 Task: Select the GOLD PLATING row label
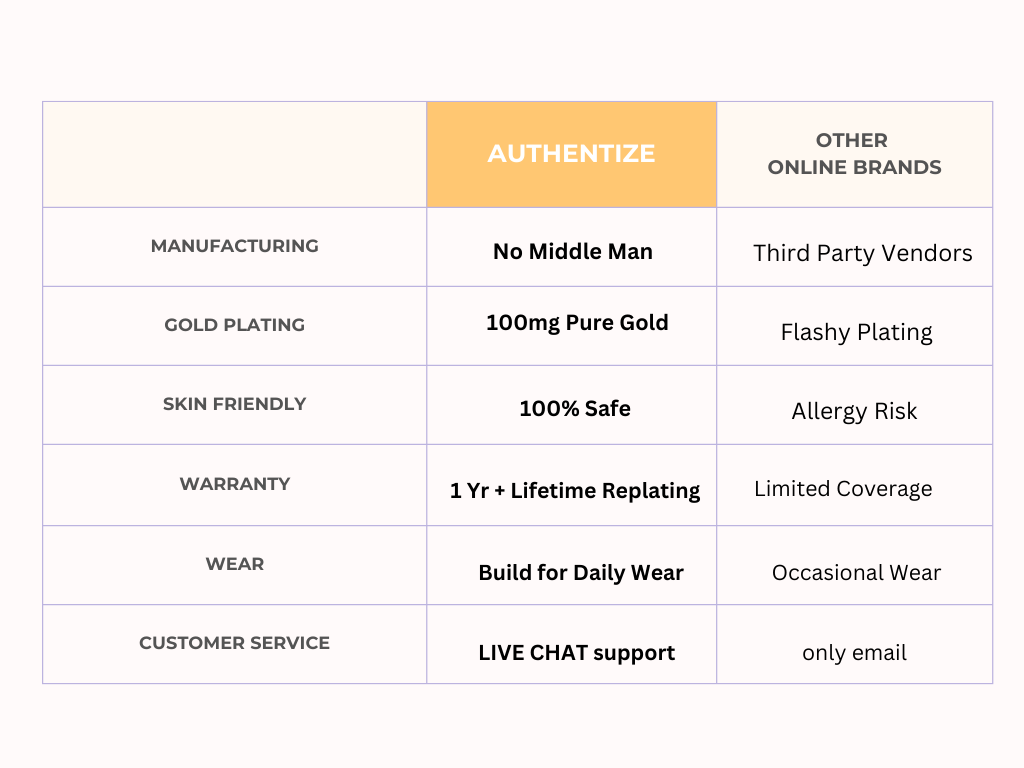pos(235,325)
